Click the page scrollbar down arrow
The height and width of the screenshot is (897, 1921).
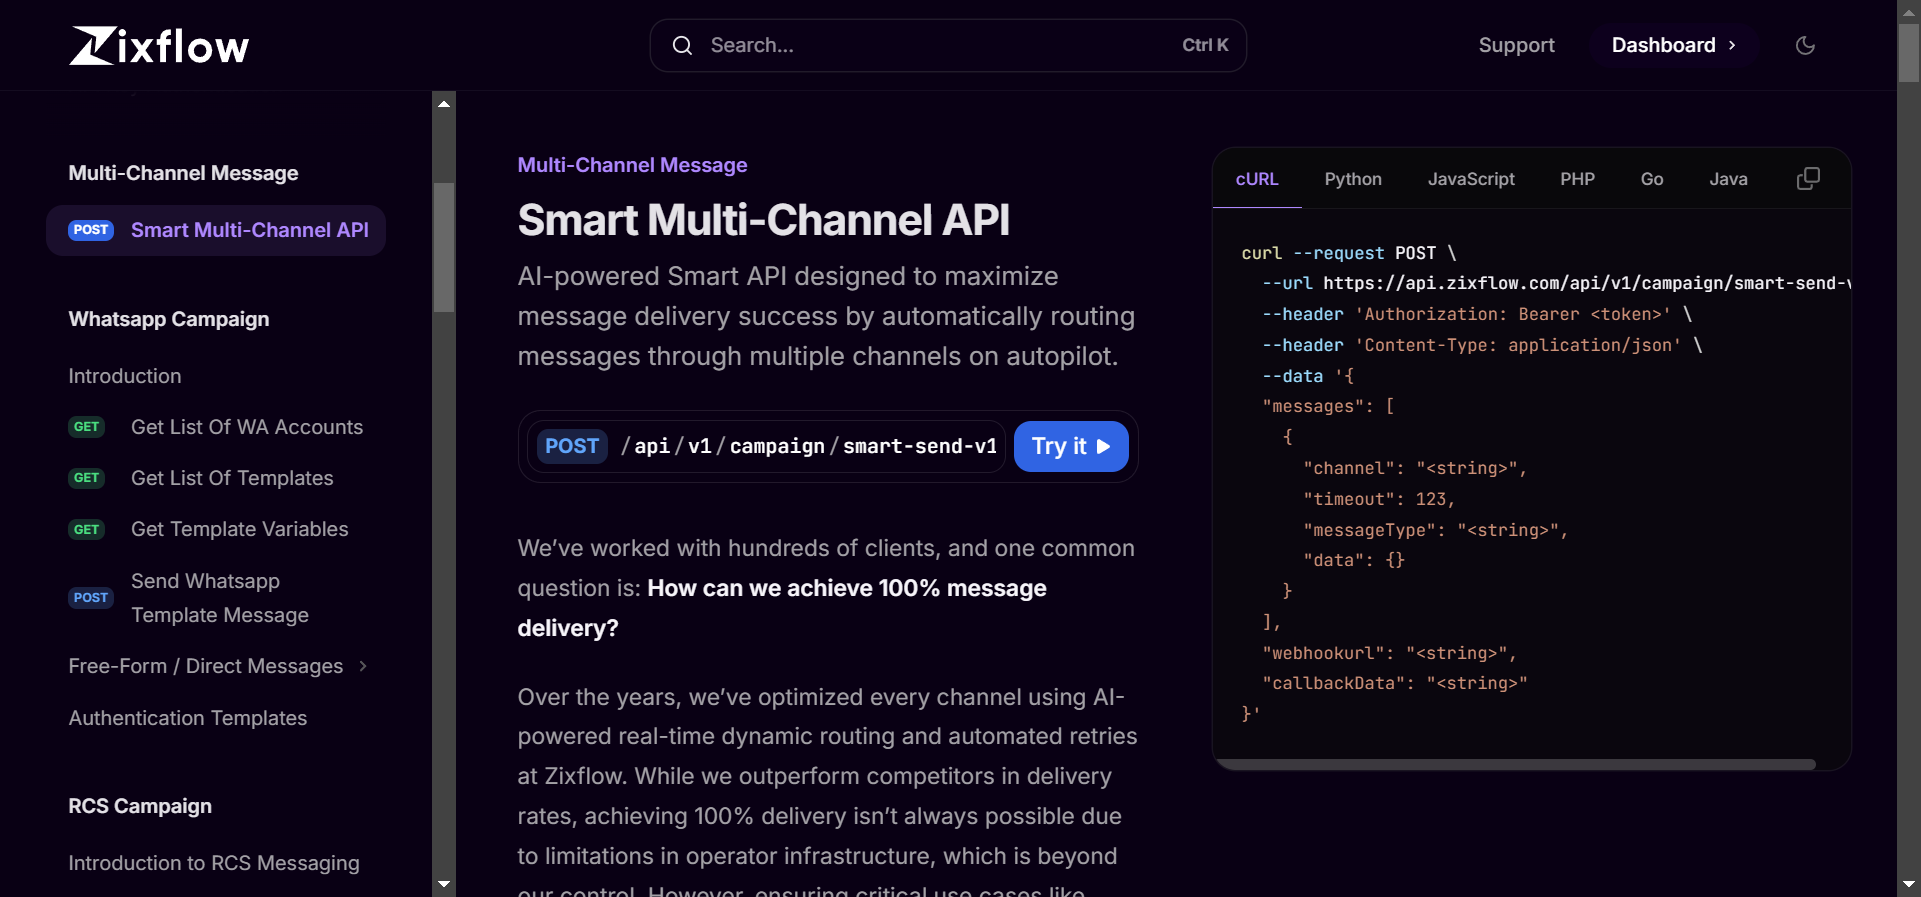click(x=1909, y=885)
